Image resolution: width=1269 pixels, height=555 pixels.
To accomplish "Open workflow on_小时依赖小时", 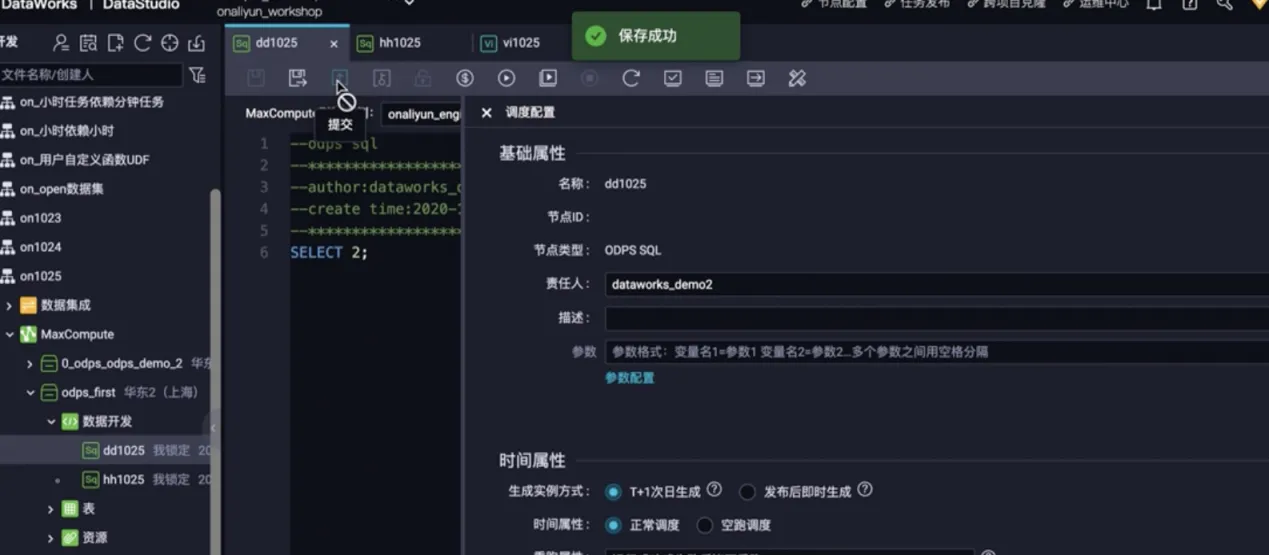I will pos(67,131).
